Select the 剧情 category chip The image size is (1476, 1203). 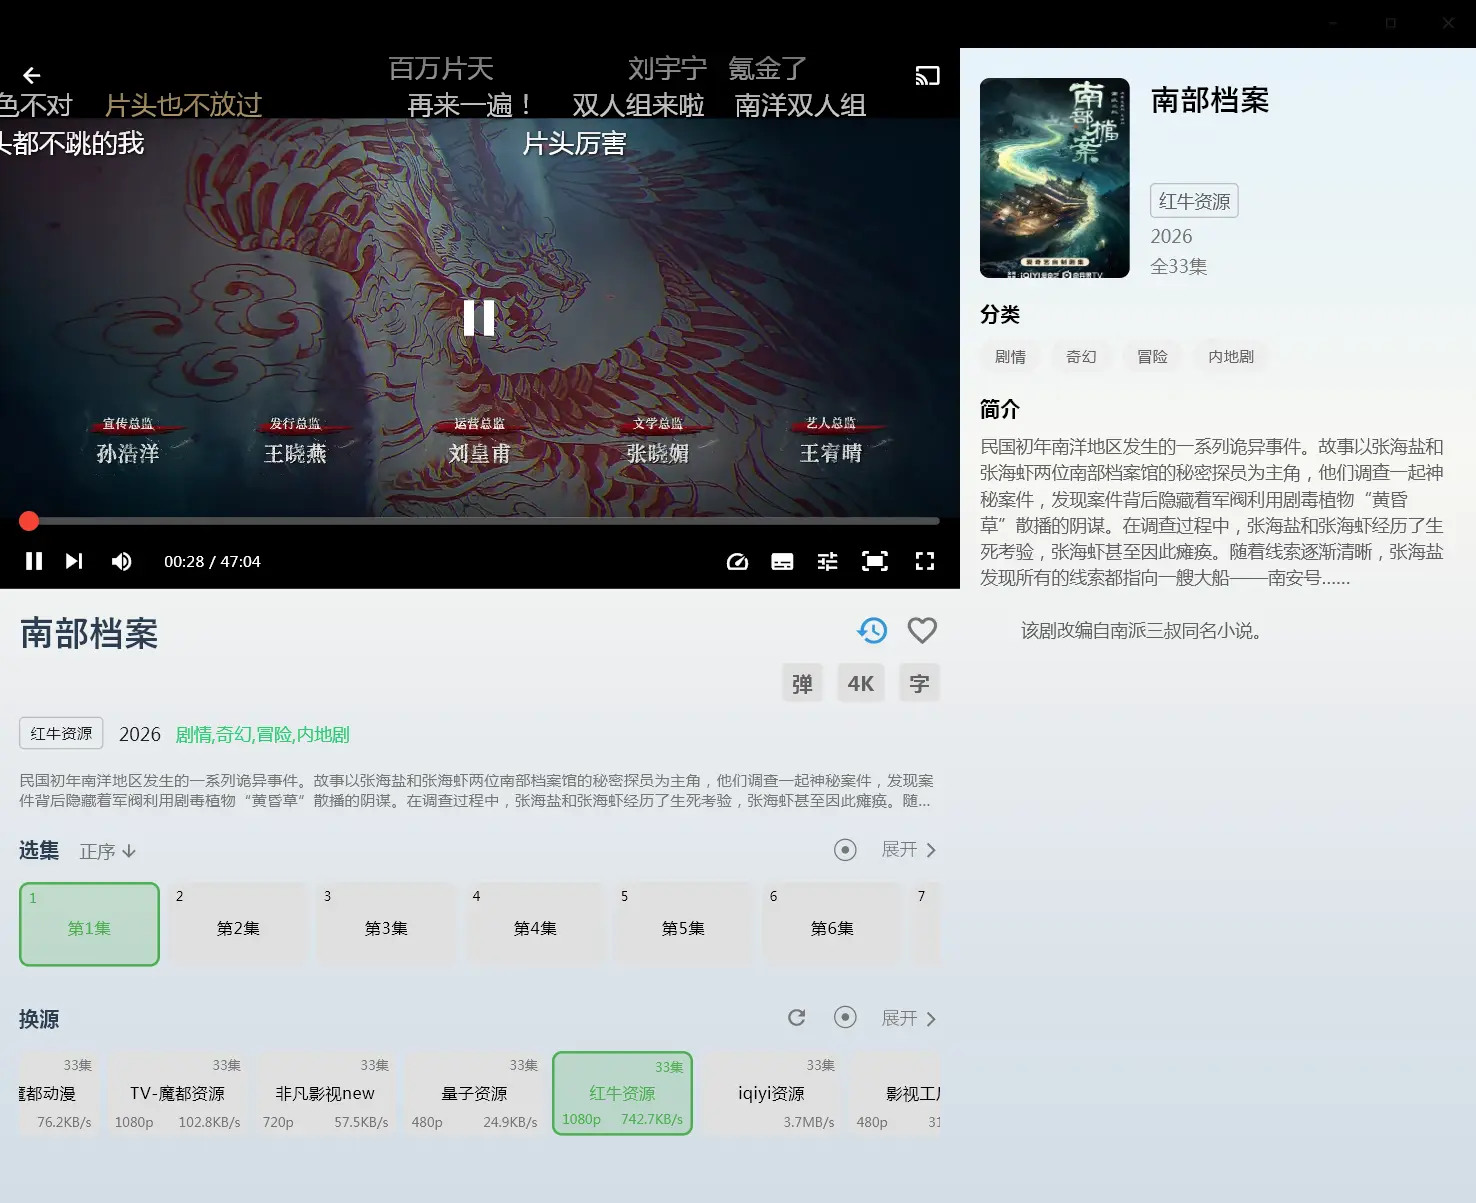(1010, 357)
